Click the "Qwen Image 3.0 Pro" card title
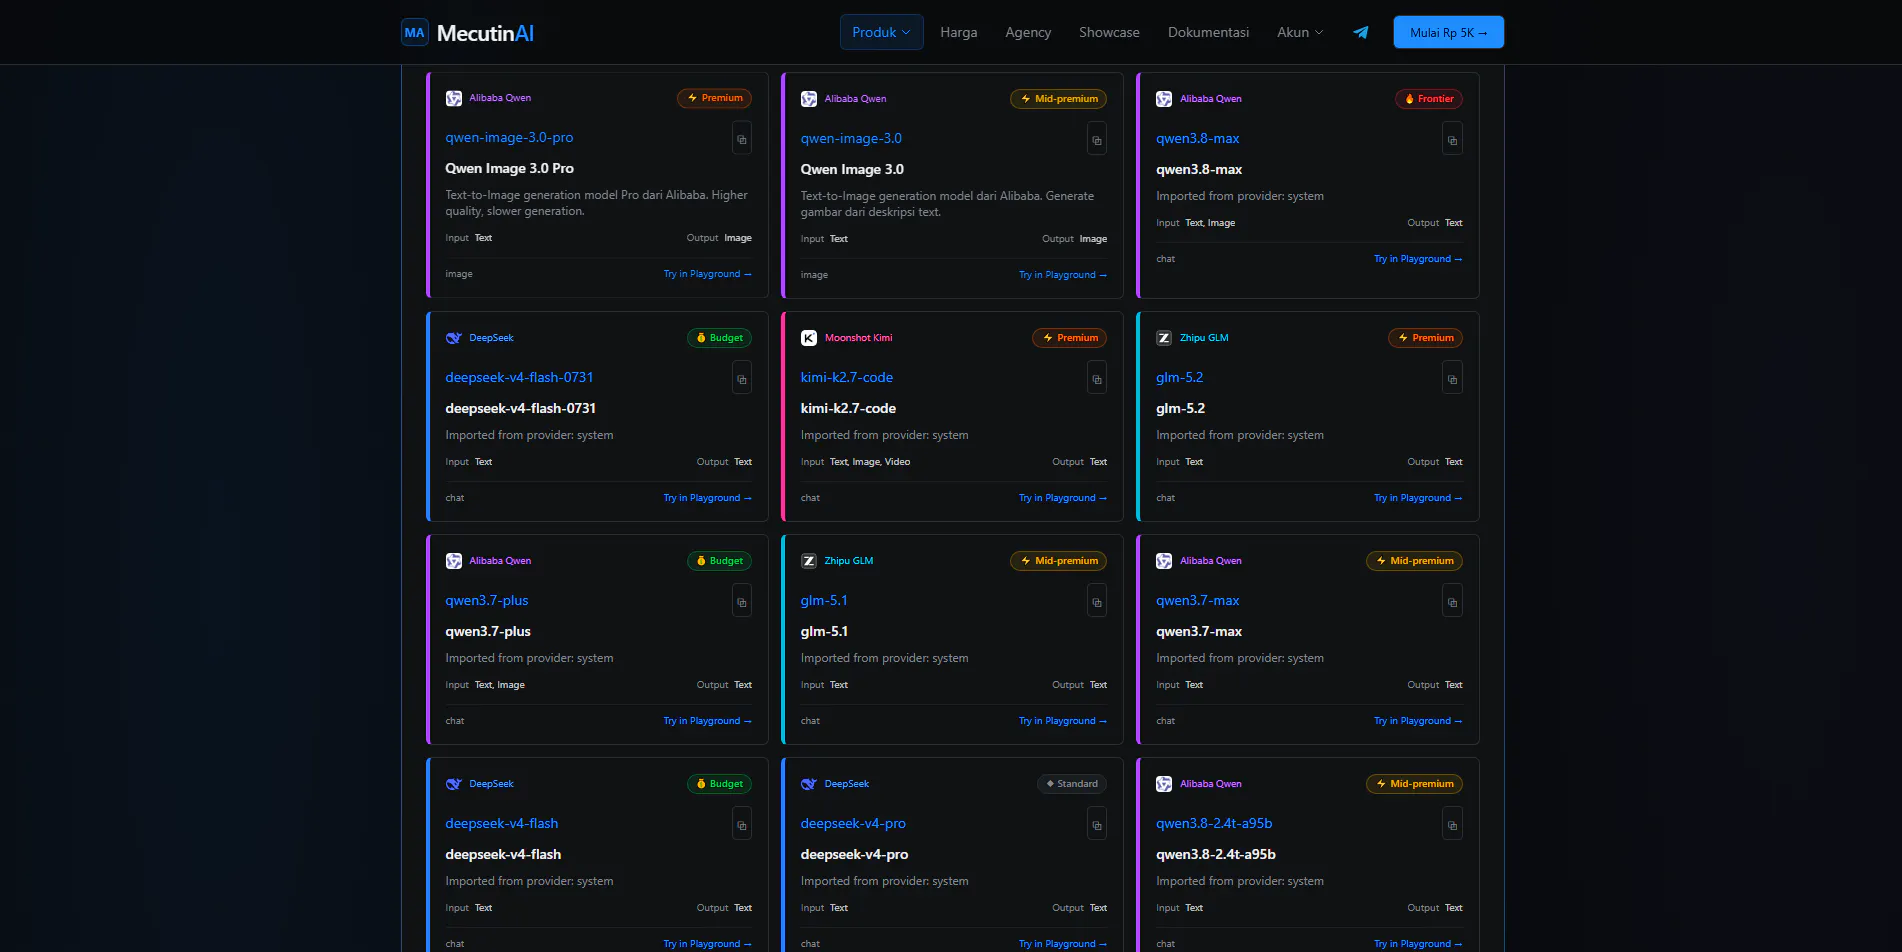1902x952 pixels. click(x=510, y=168)
